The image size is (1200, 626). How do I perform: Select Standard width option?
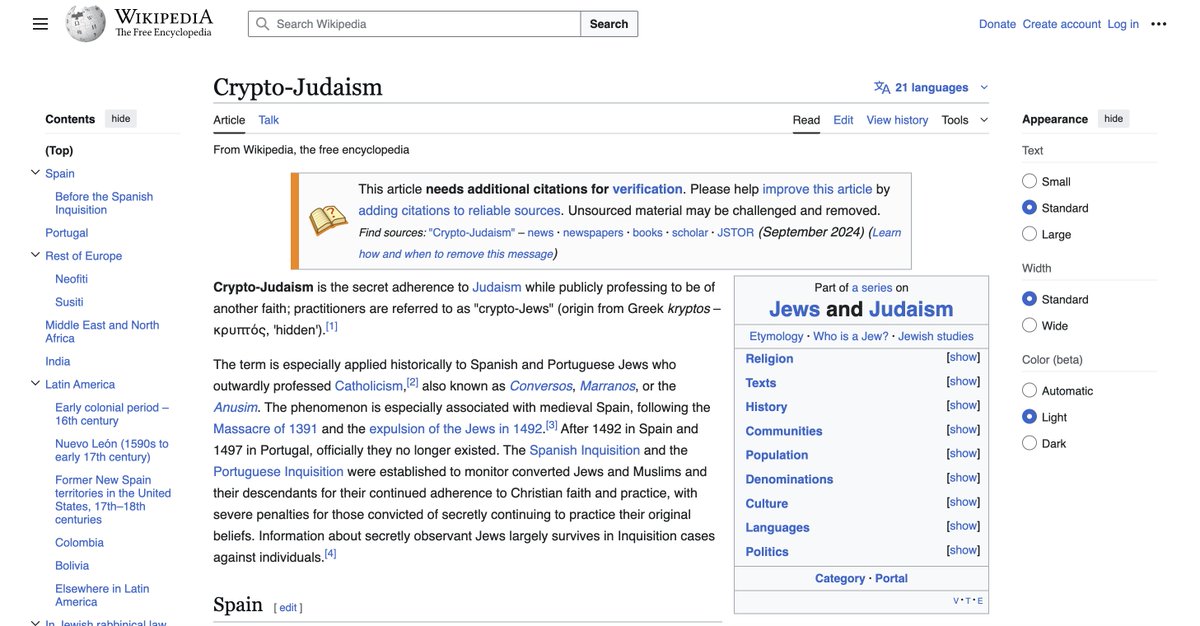click(1029, 299)
